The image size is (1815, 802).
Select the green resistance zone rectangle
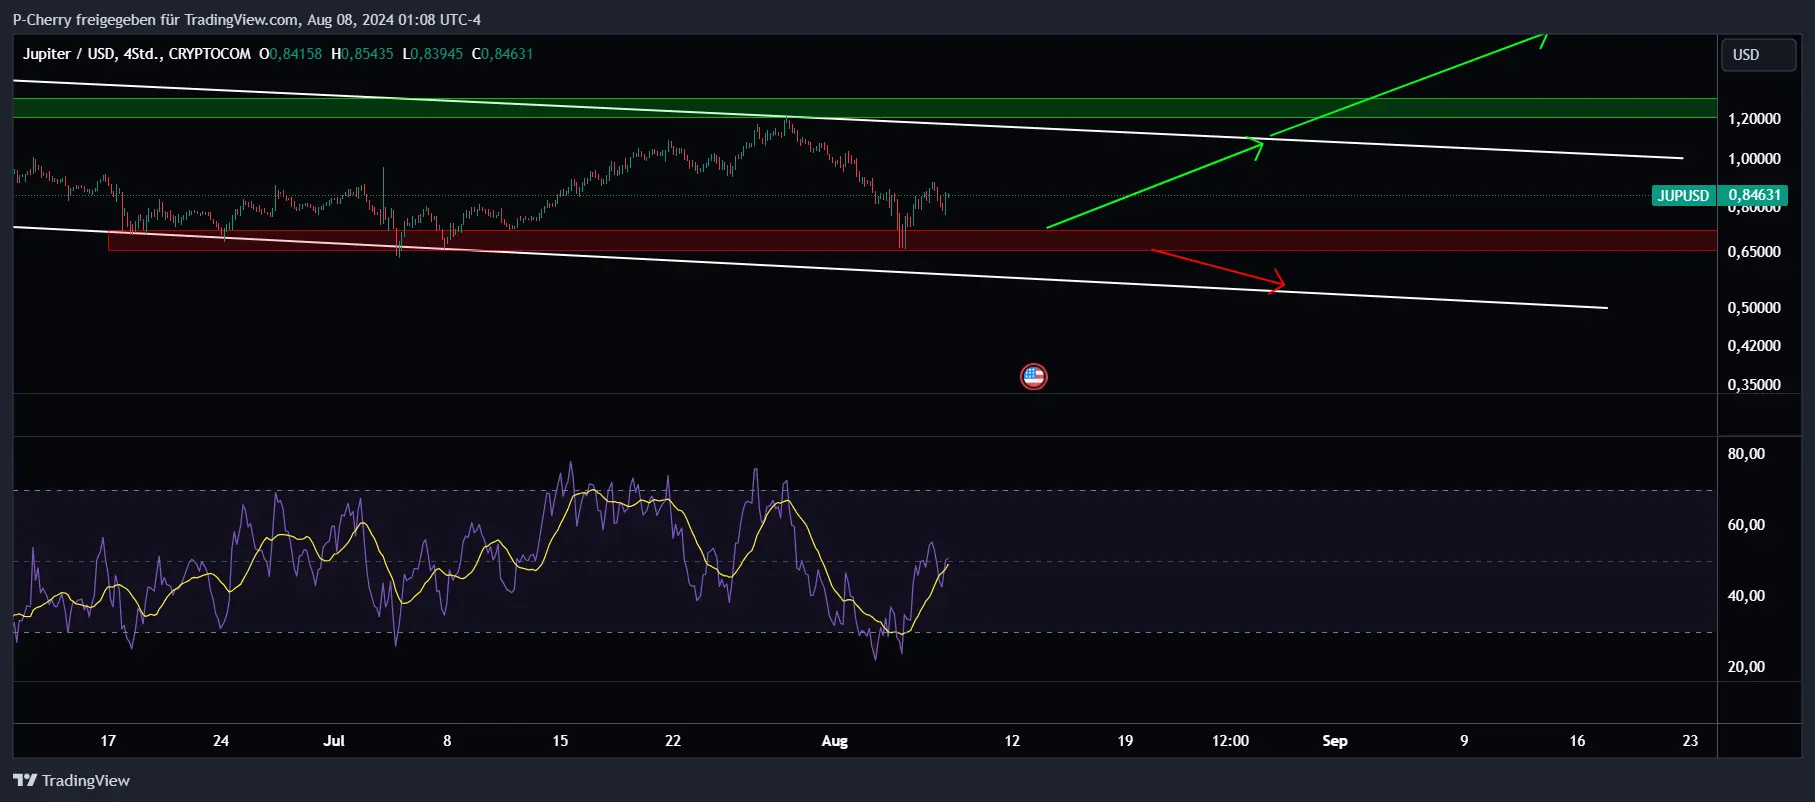[864, 108]
